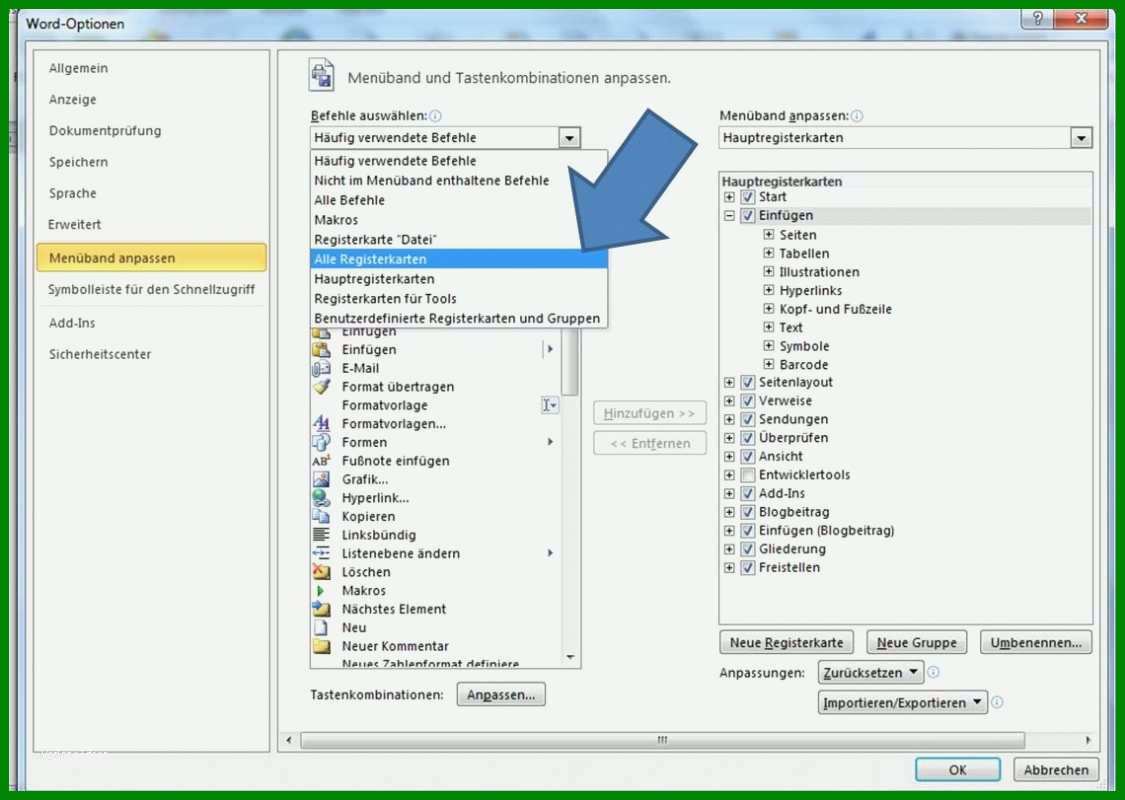Click the Fußnote einfügen icon
The height and width of the screenshot is (800, 1125).
pos(321,461)
